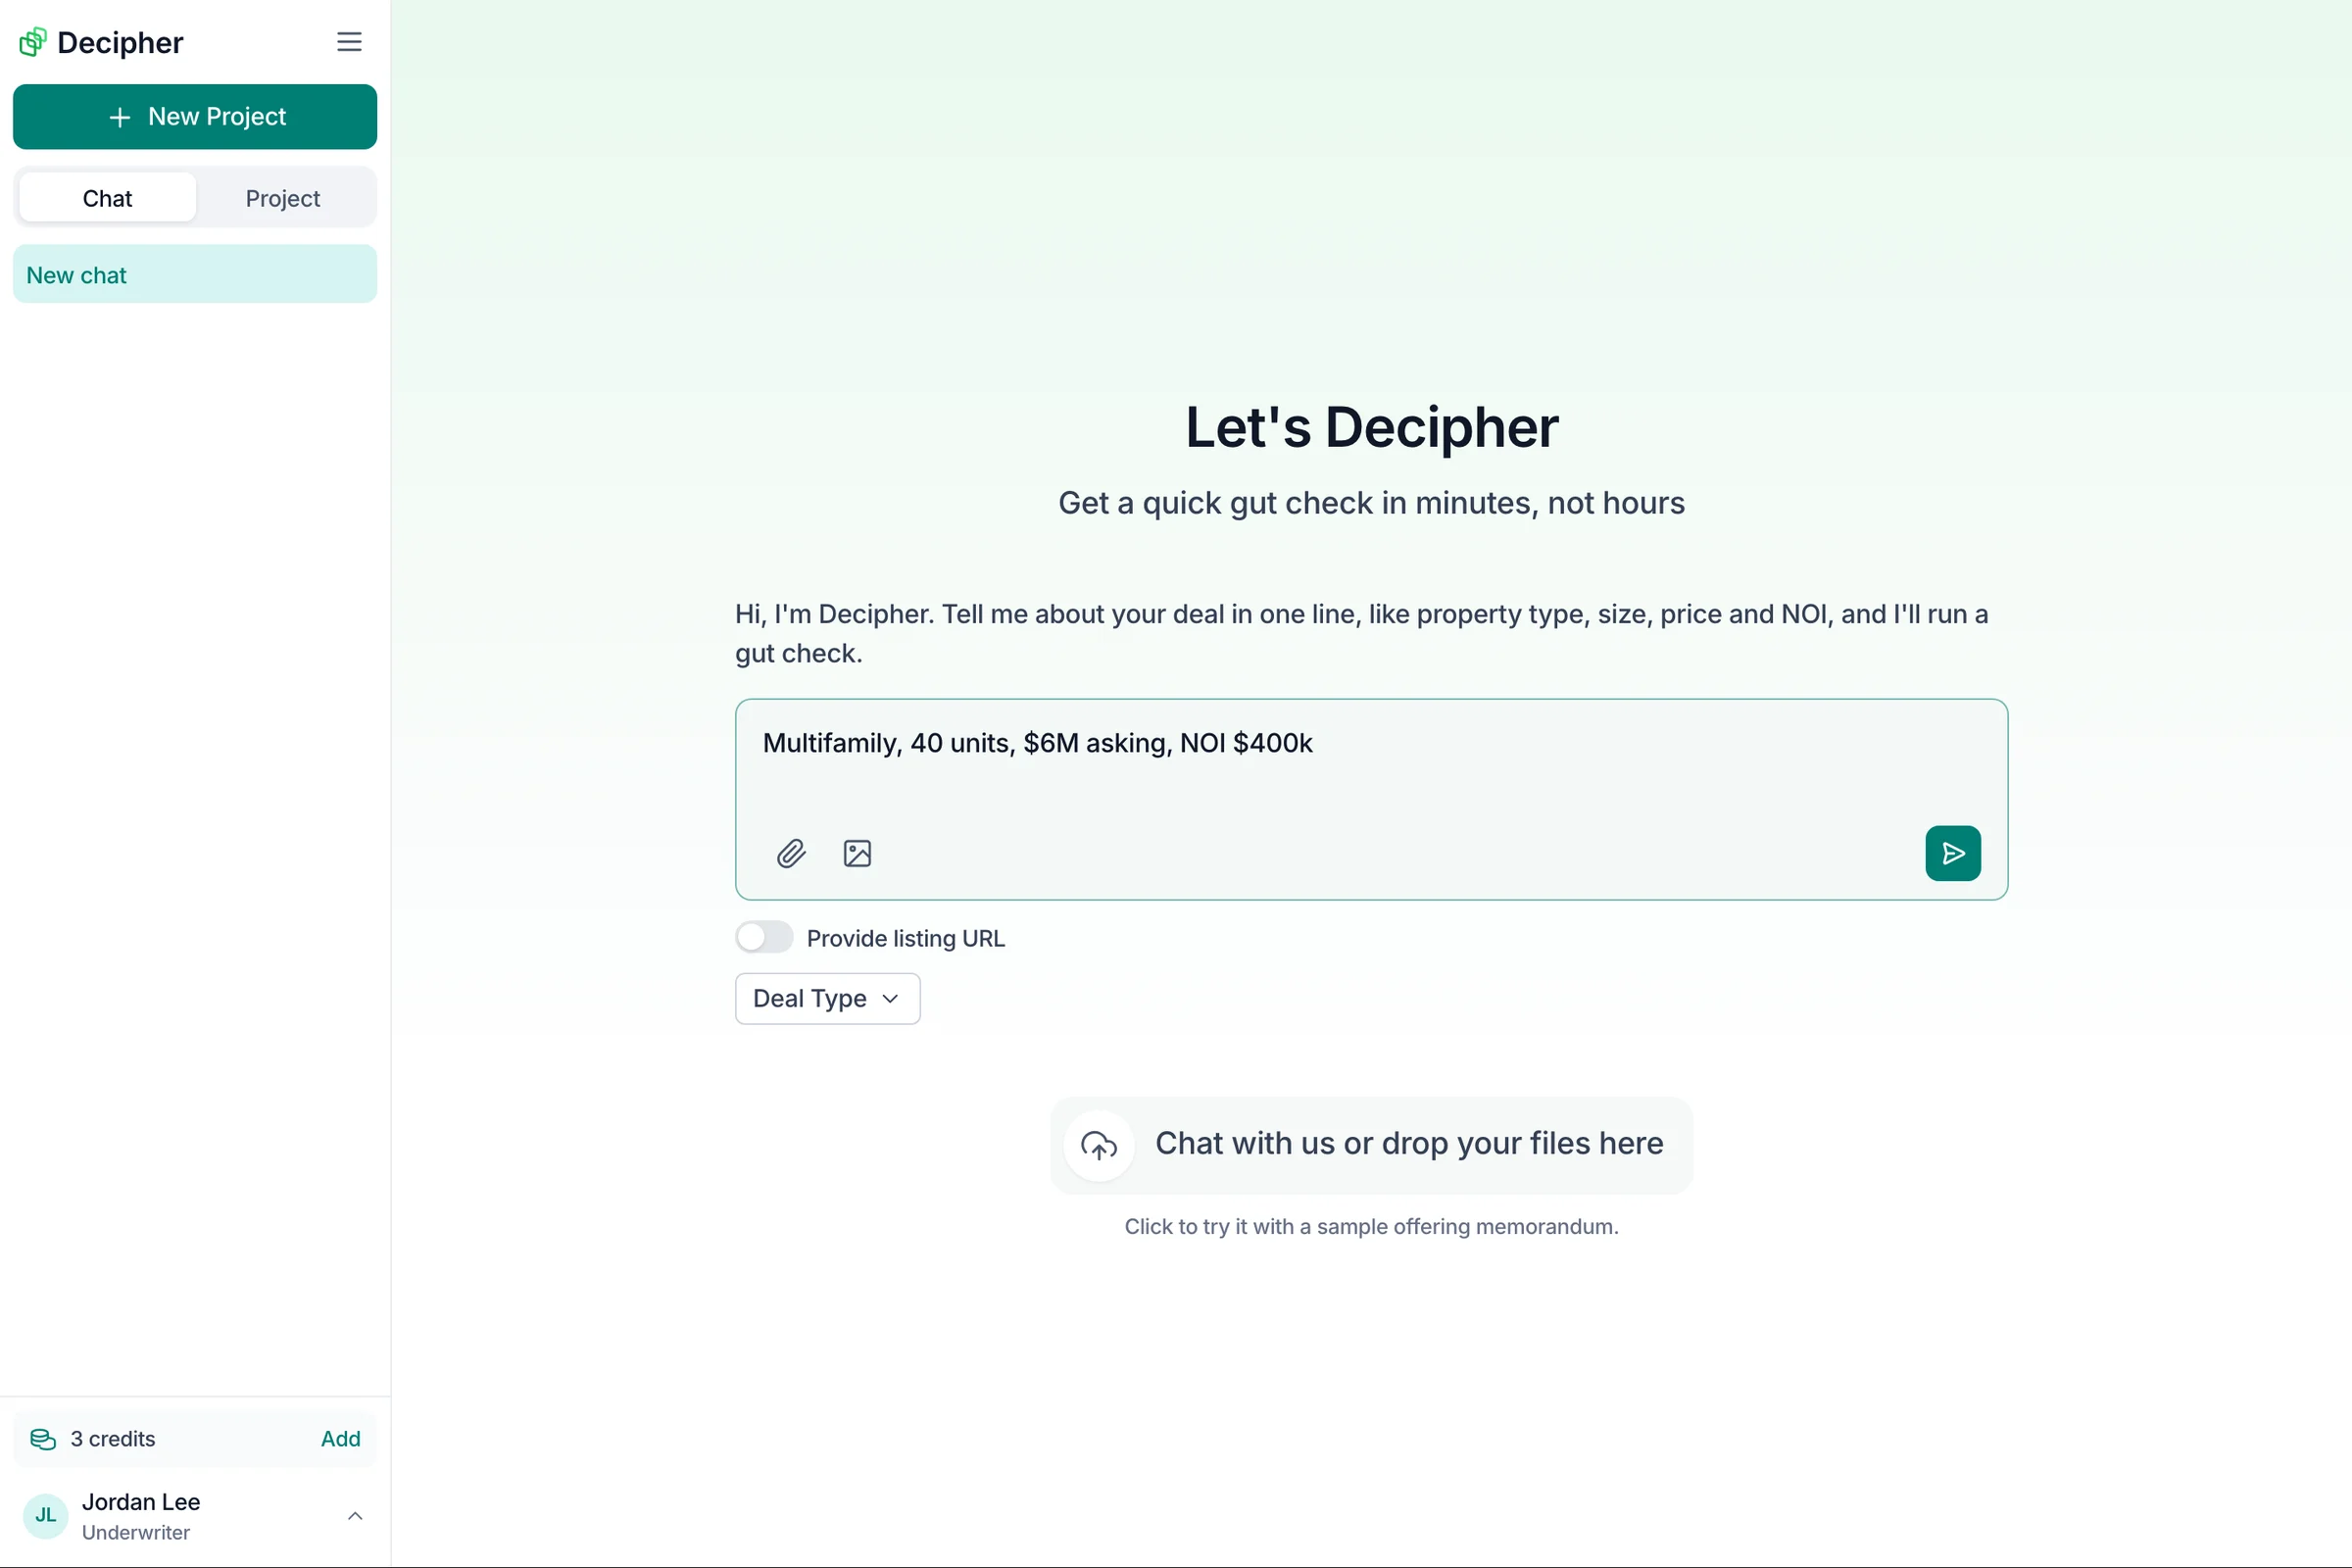Switch to the Chat tab
The width and height of the screenshot is (2352, 1568).
pos(107,198)
